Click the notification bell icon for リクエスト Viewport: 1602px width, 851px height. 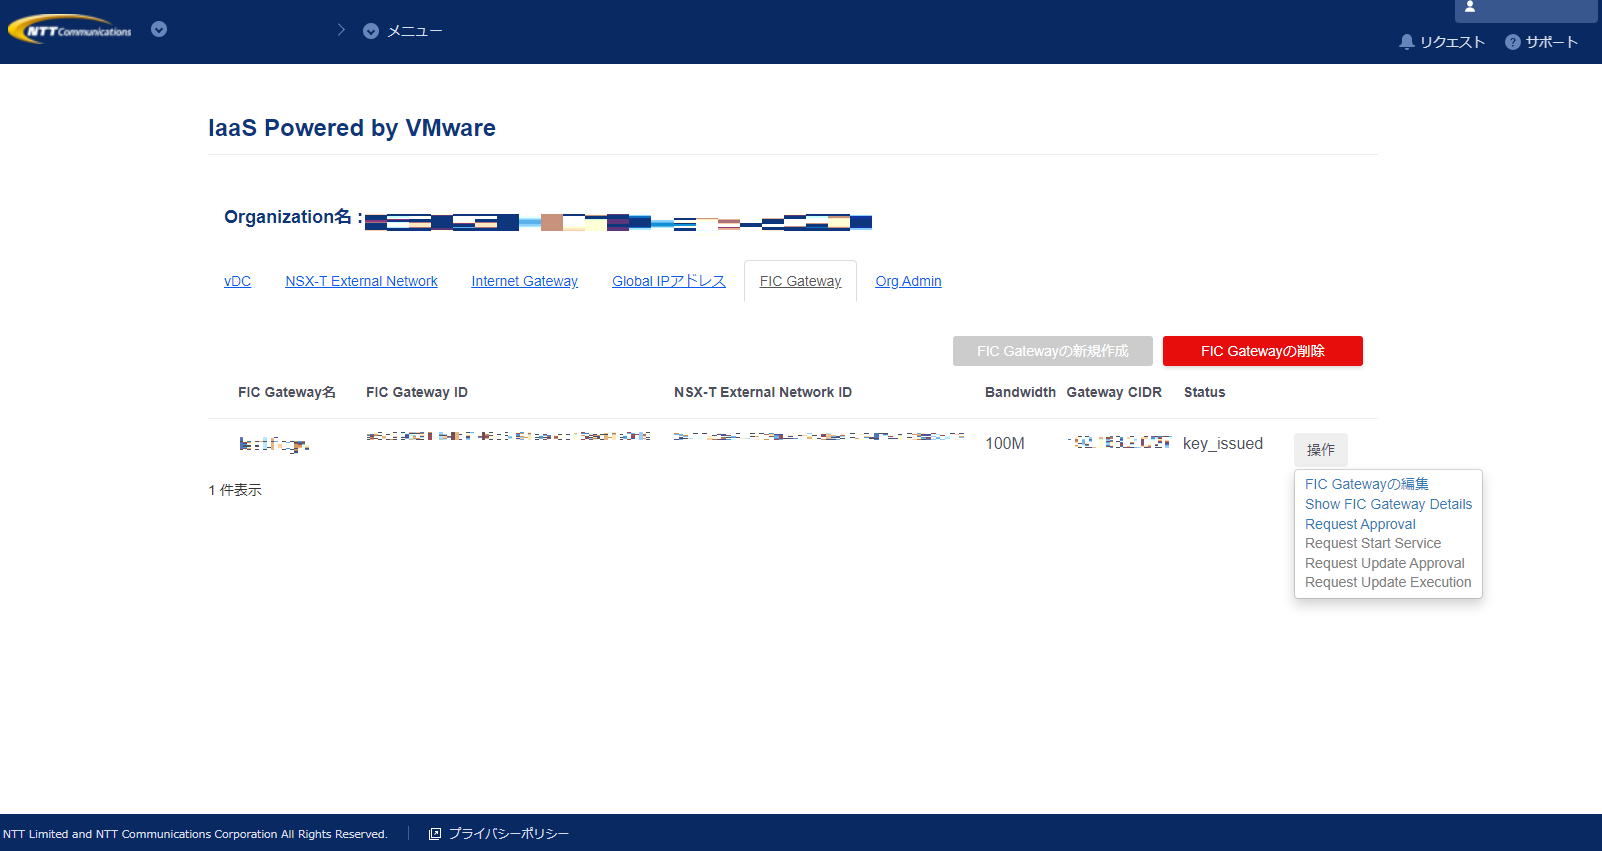pyautogui.click(x=1407, y=42)
